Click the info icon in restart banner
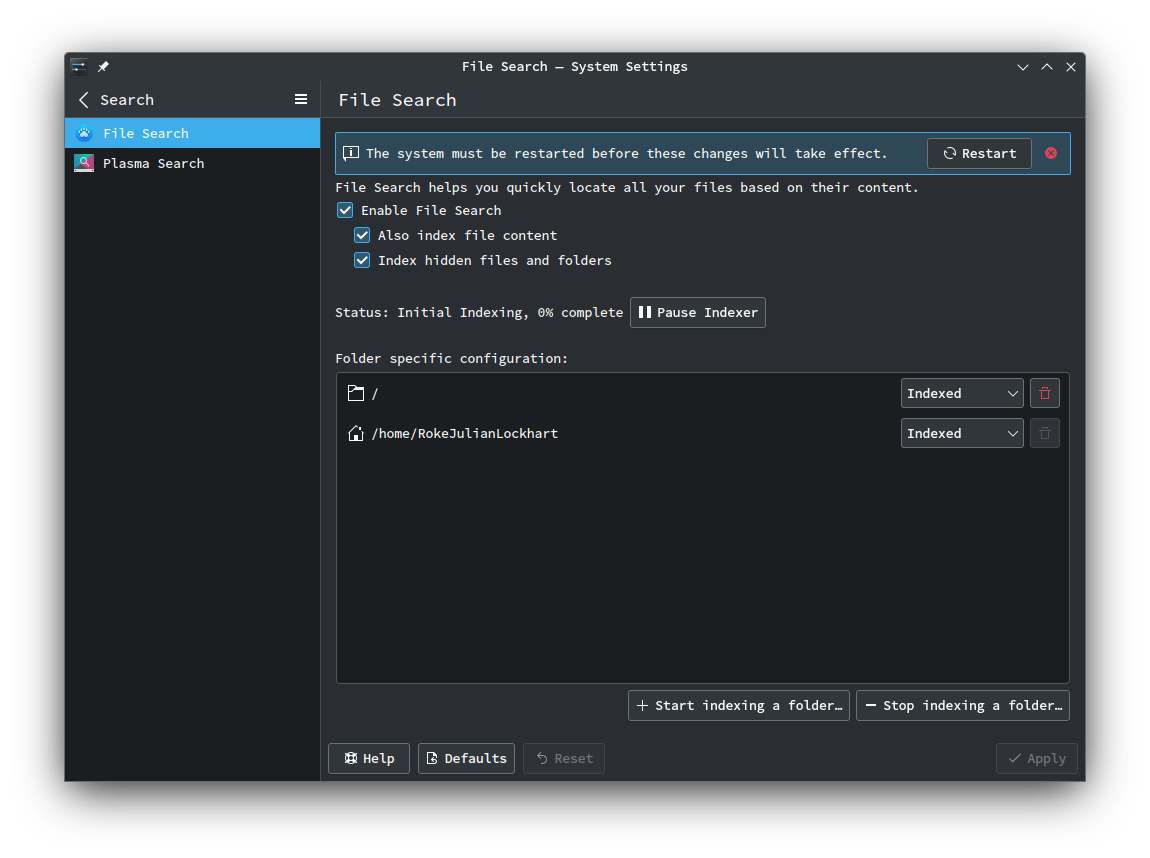 351,153
